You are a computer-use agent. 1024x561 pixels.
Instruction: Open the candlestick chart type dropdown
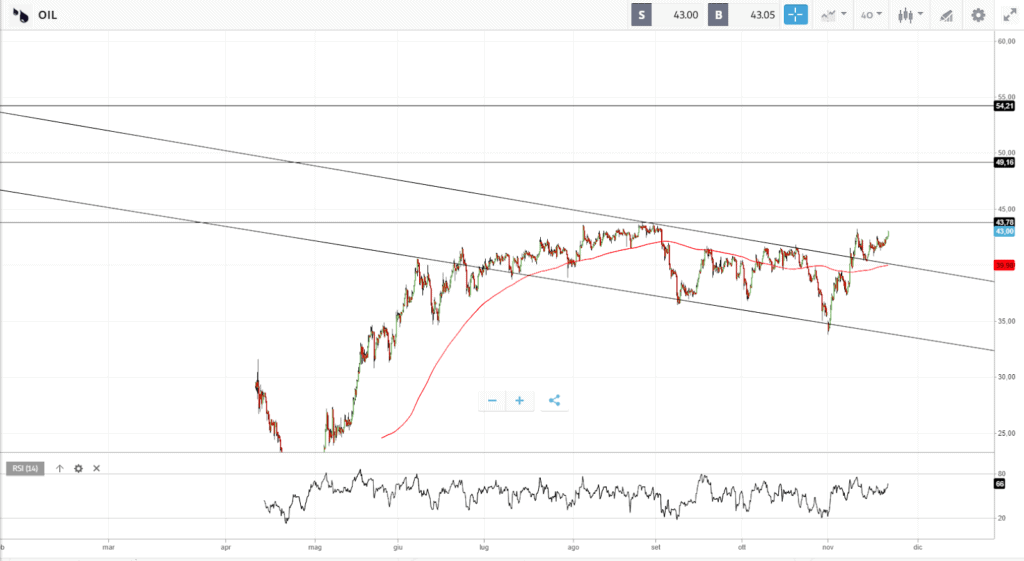[910, 15]
